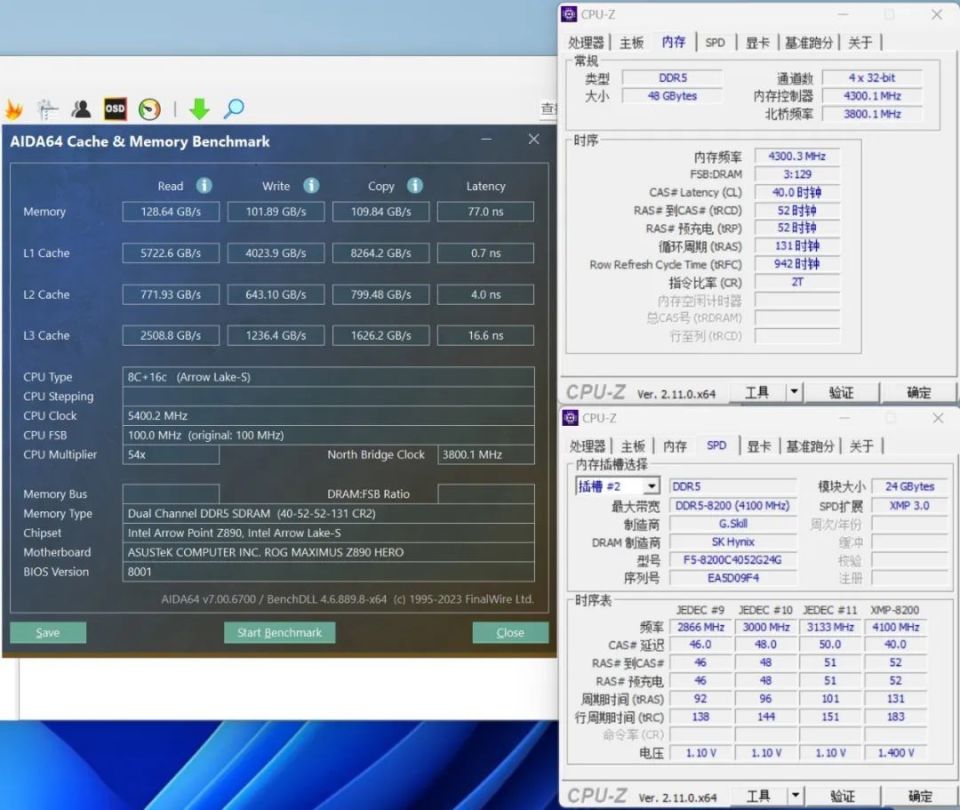Switch to SPD tab in upper CPU-Z window

715,42
